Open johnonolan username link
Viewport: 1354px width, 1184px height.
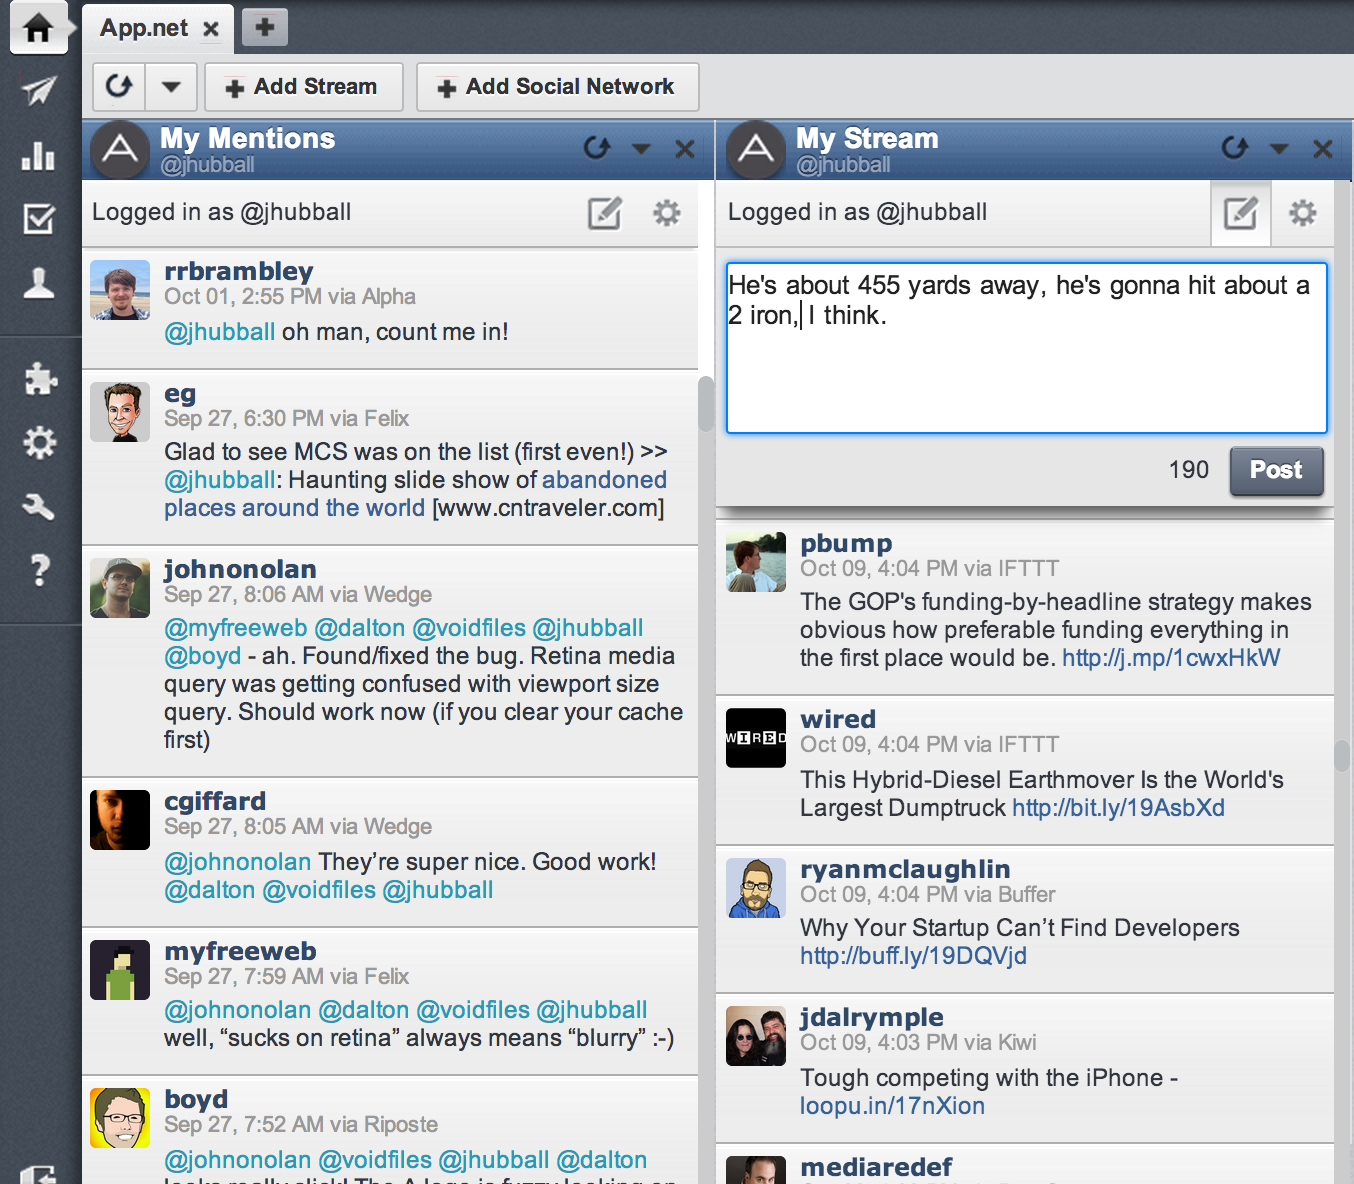click(240, 569)
